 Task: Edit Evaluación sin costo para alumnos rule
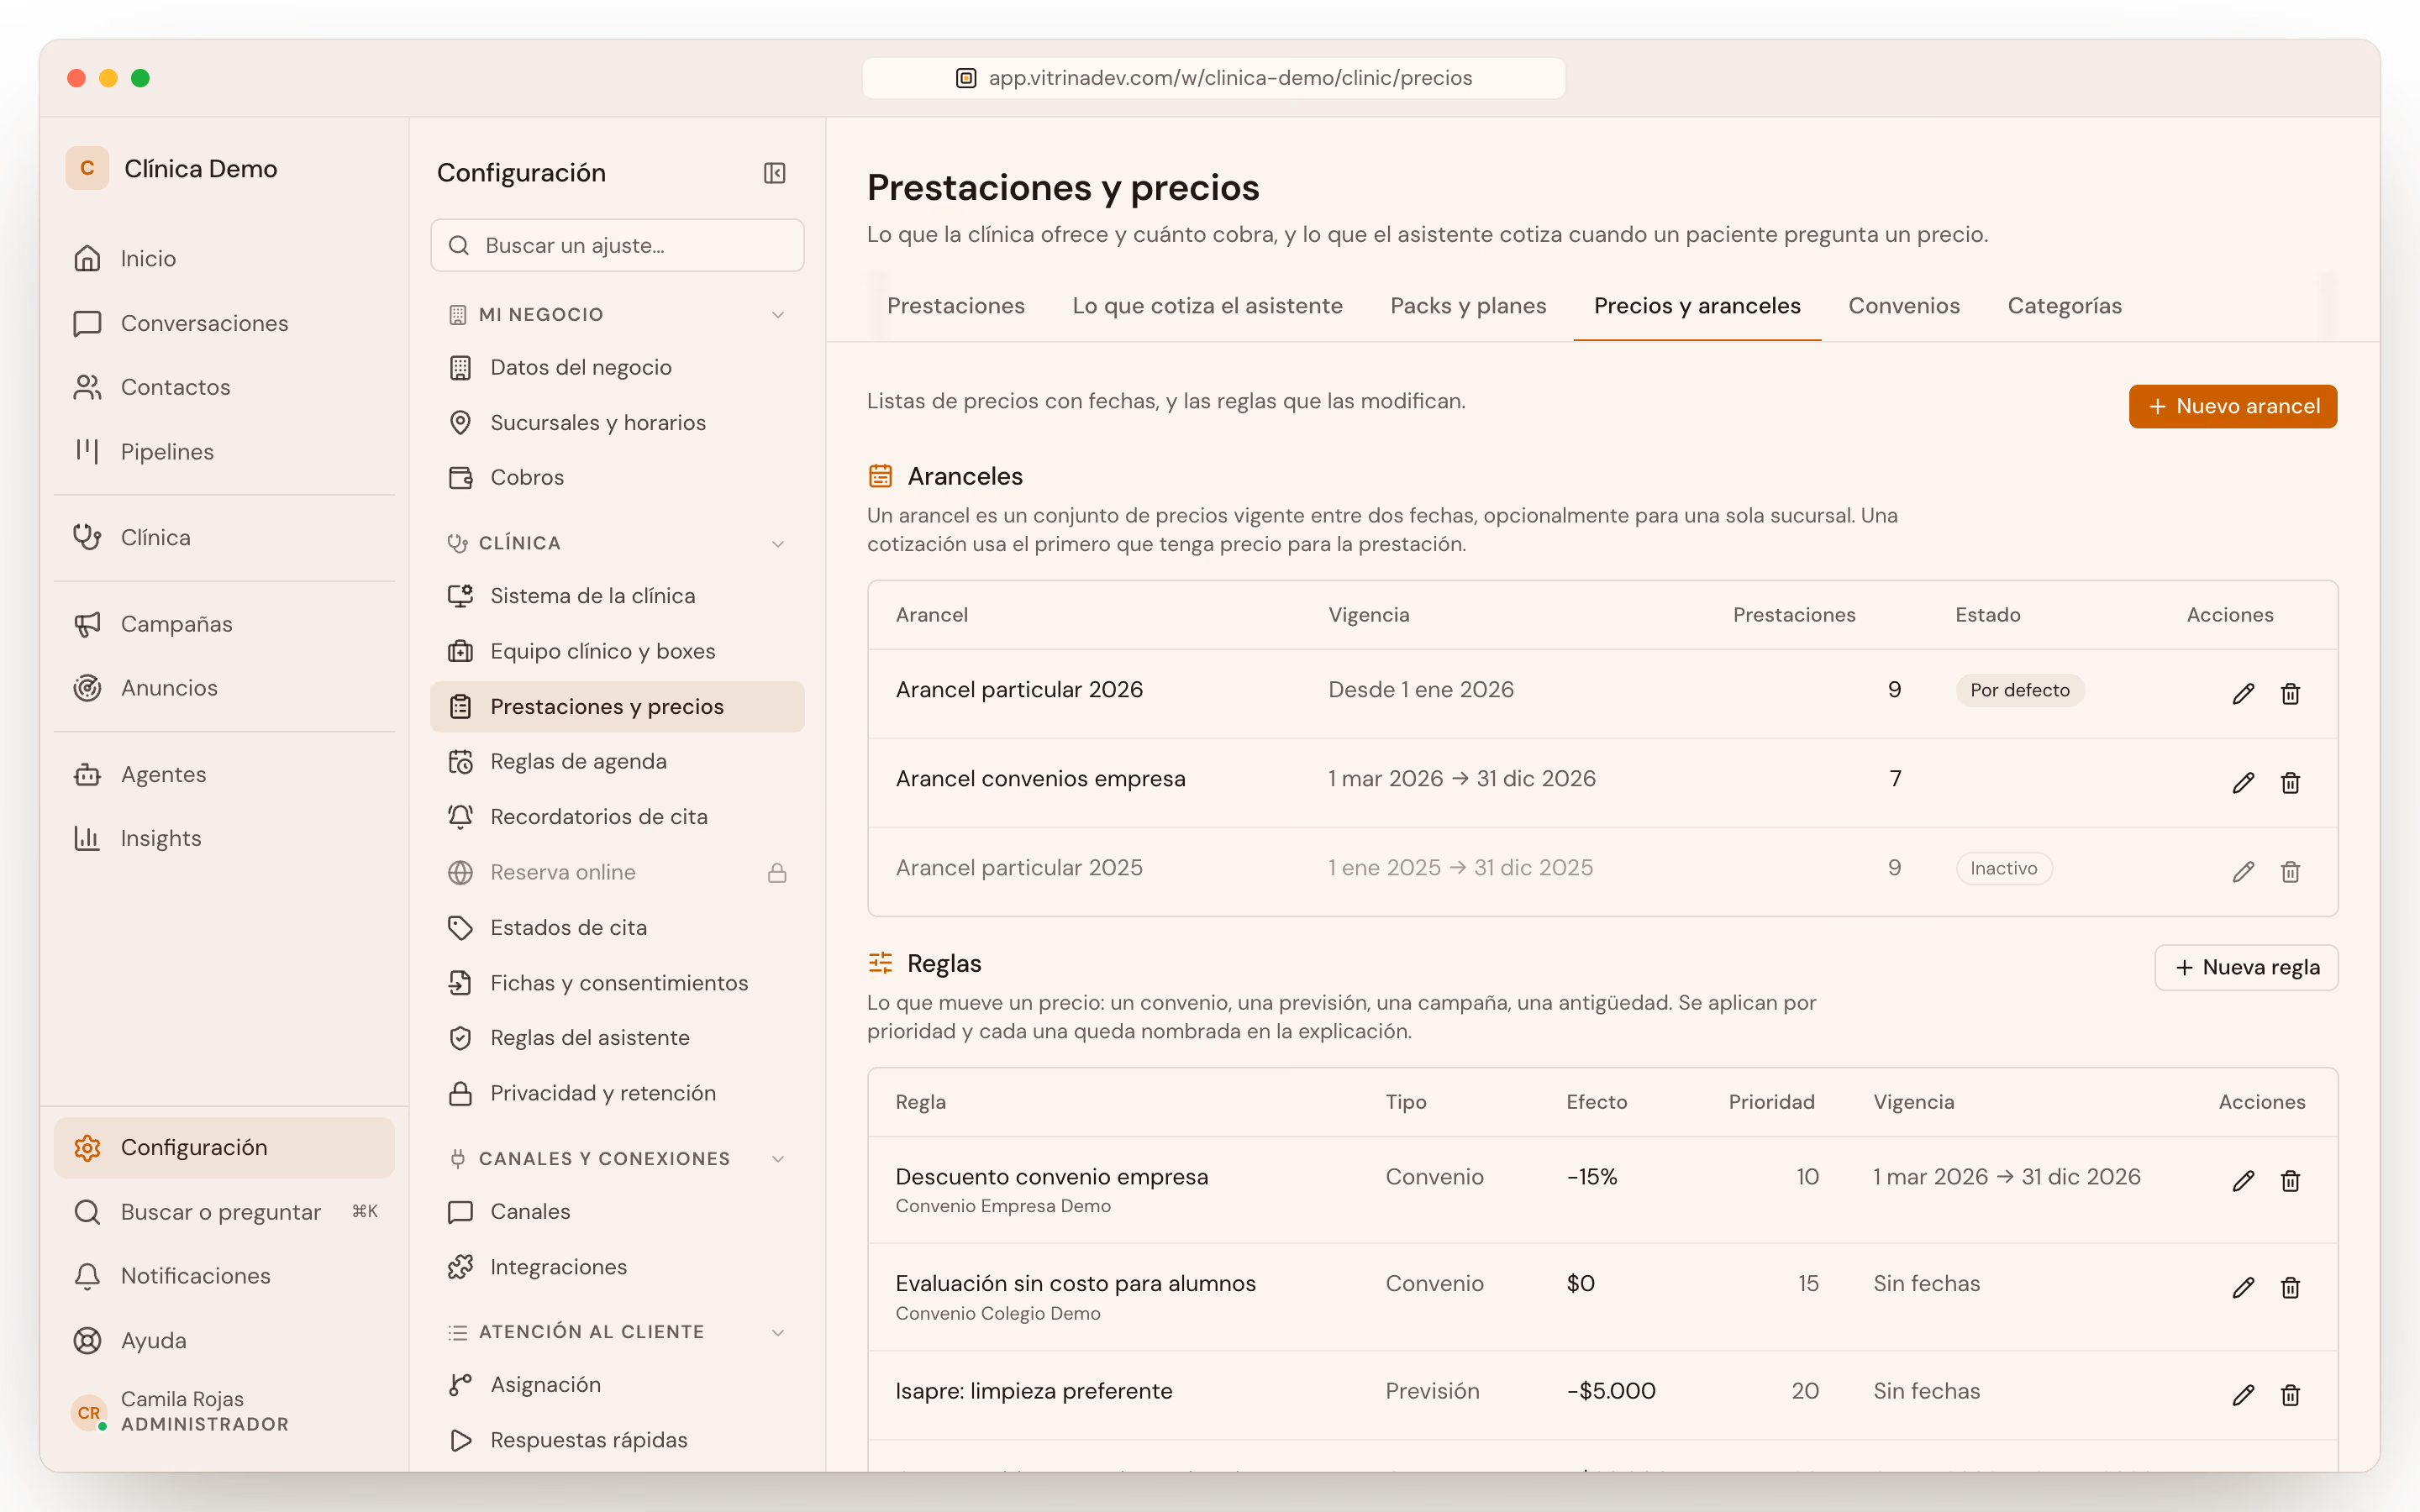point(2243,1287)
